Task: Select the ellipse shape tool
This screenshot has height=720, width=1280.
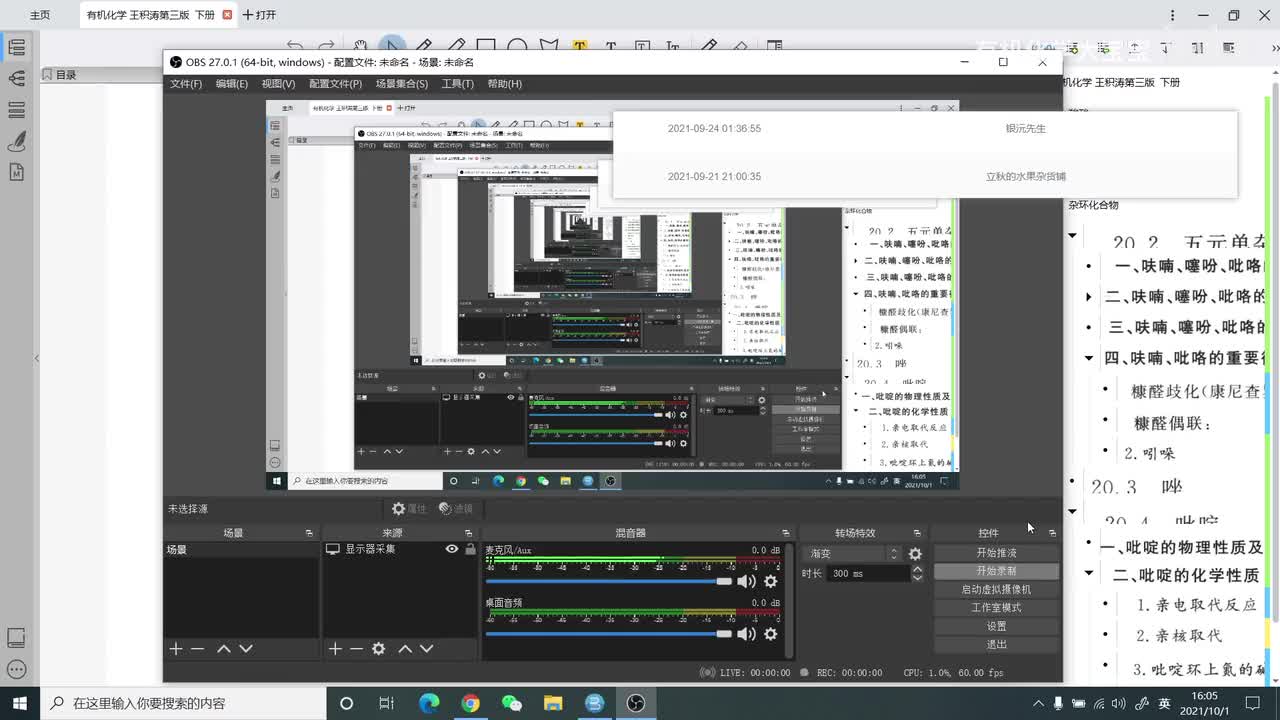Action: click(517, 46)
